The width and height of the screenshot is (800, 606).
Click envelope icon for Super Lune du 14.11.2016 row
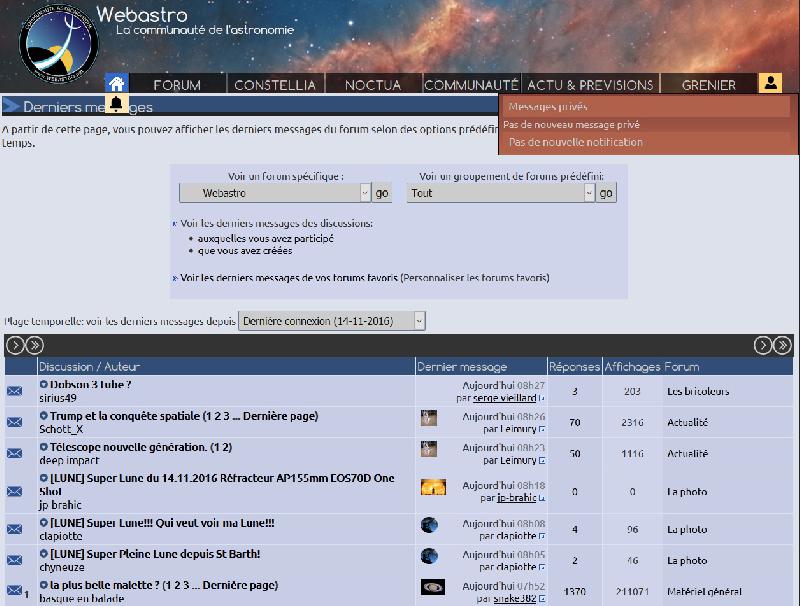(x=14, y=492)
